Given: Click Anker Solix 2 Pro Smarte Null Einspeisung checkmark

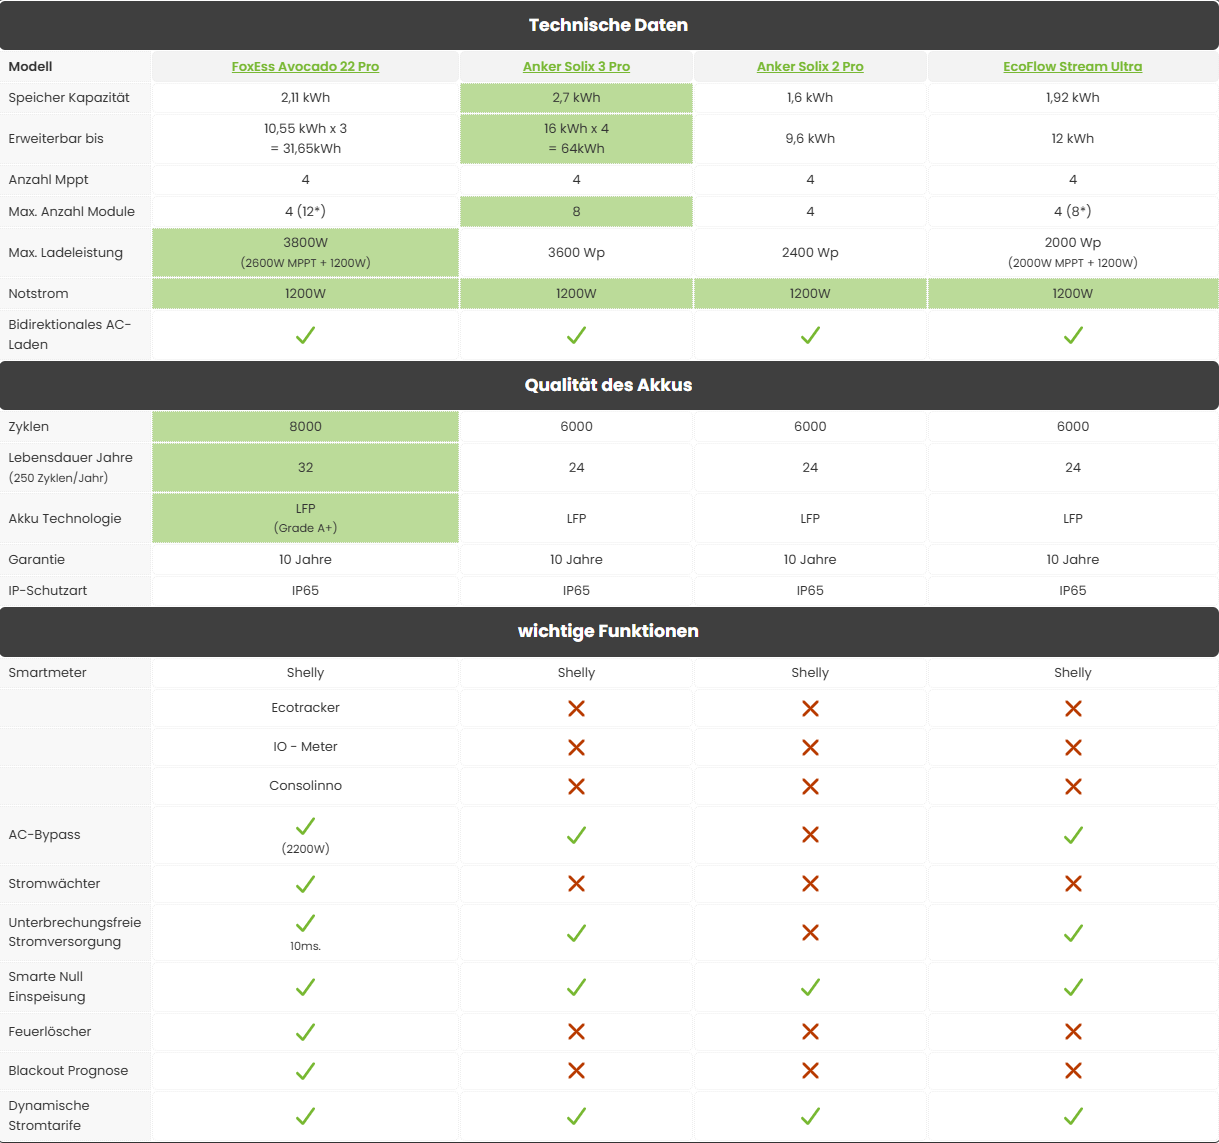Looking at the screenshot, I should click(x=810, y=987).
